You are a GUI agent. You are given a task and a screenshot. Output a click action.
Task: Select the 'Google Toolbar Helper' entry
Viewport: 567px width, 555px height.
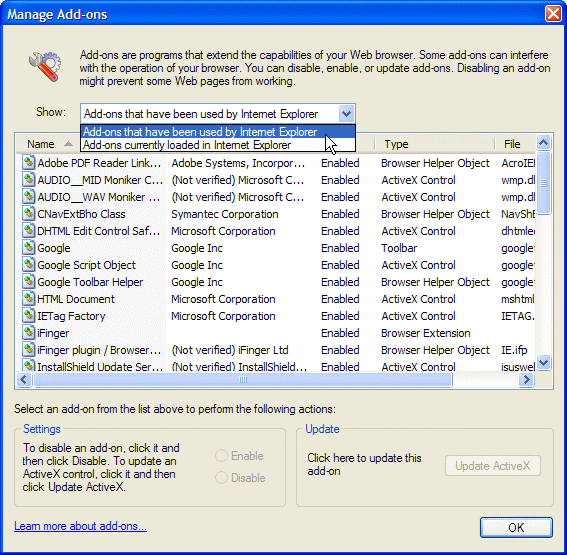pyautogui.click(x=90, y=282)
